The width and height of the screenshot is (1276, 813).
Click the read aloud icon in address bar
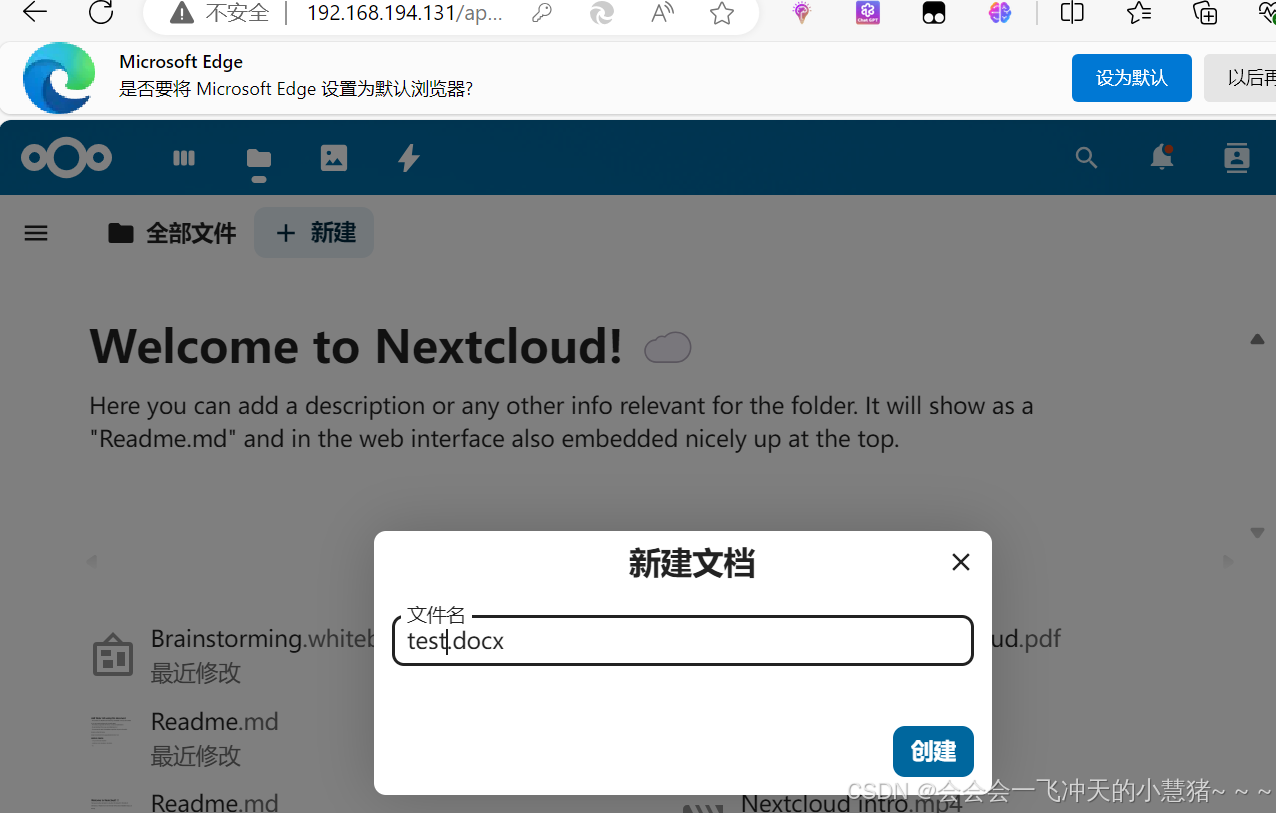pos(662,13)
